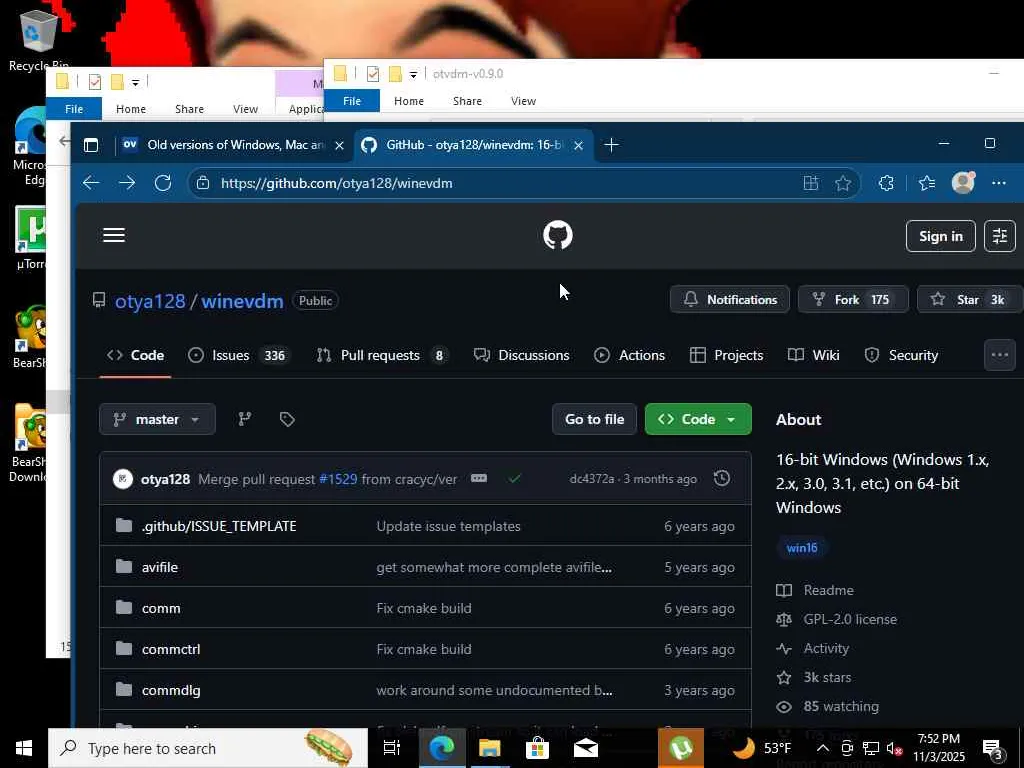1024x768 pixels.
Task: Open the Projects tab
Action: point(726,355)
